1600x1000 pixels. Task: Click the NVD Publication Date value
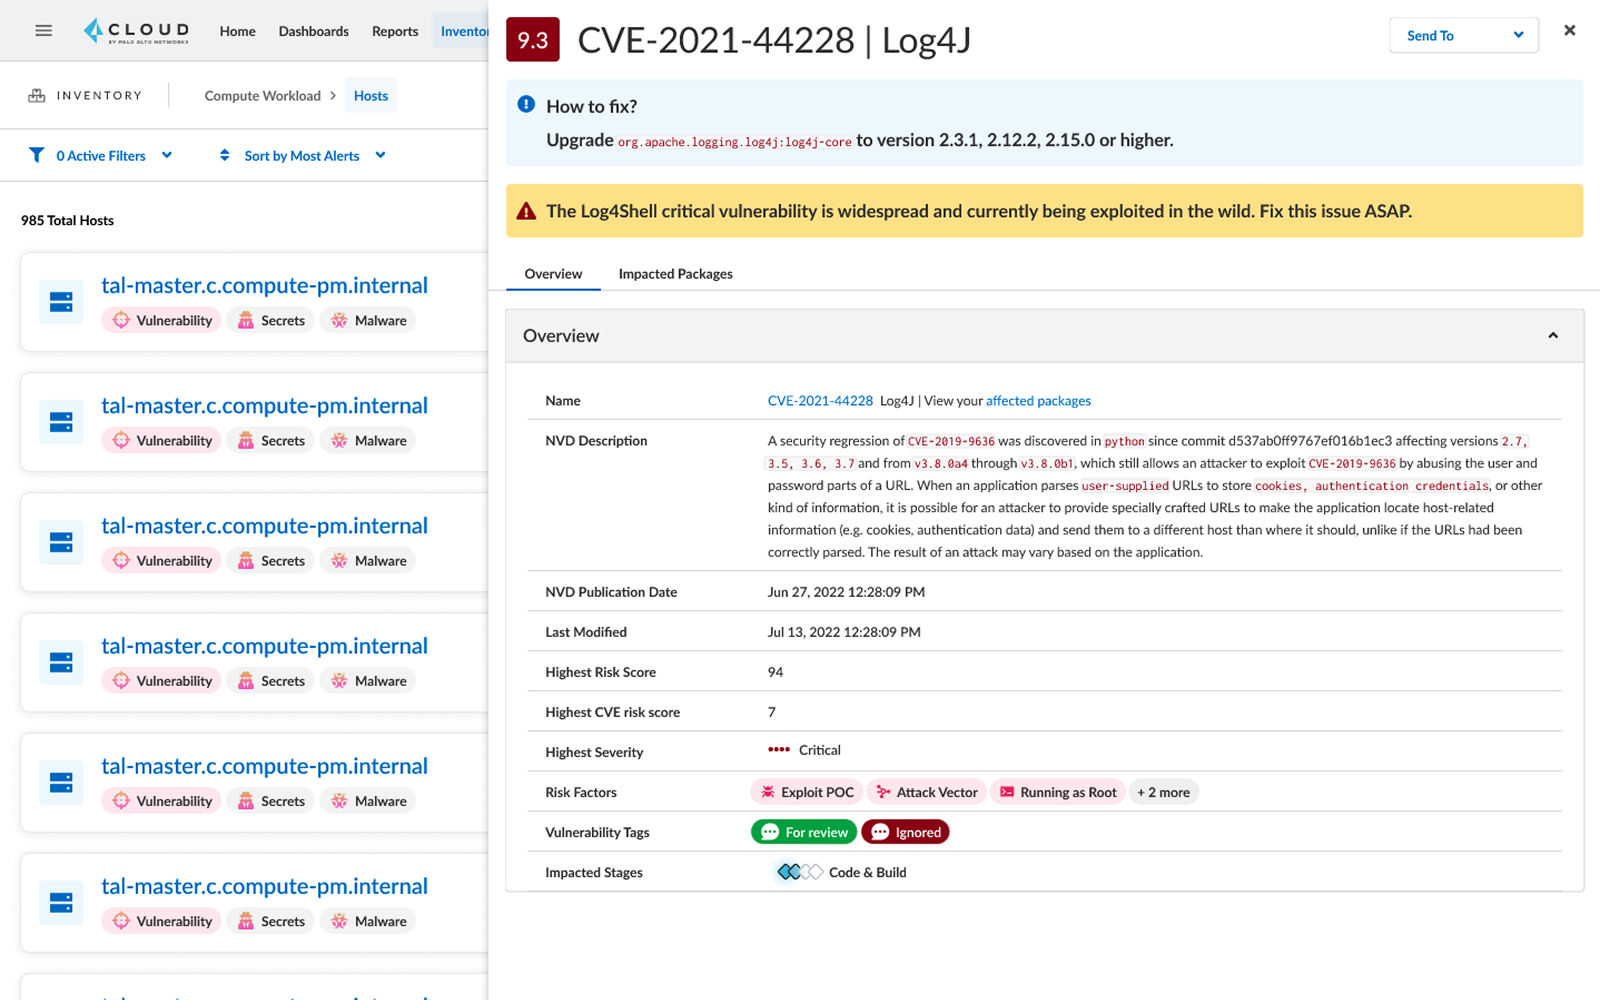point(846,592)
